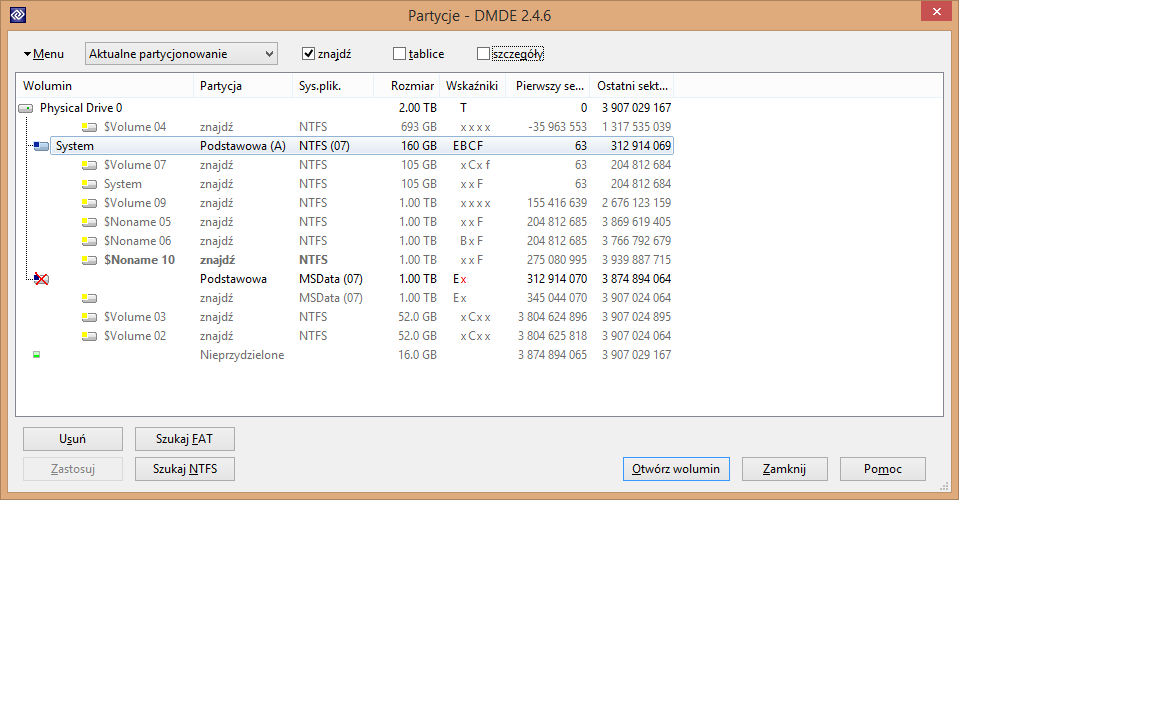Click 'Otwórz wolumin' button
The height and width of the screenshot is (720, 1152).
(676, 469)
